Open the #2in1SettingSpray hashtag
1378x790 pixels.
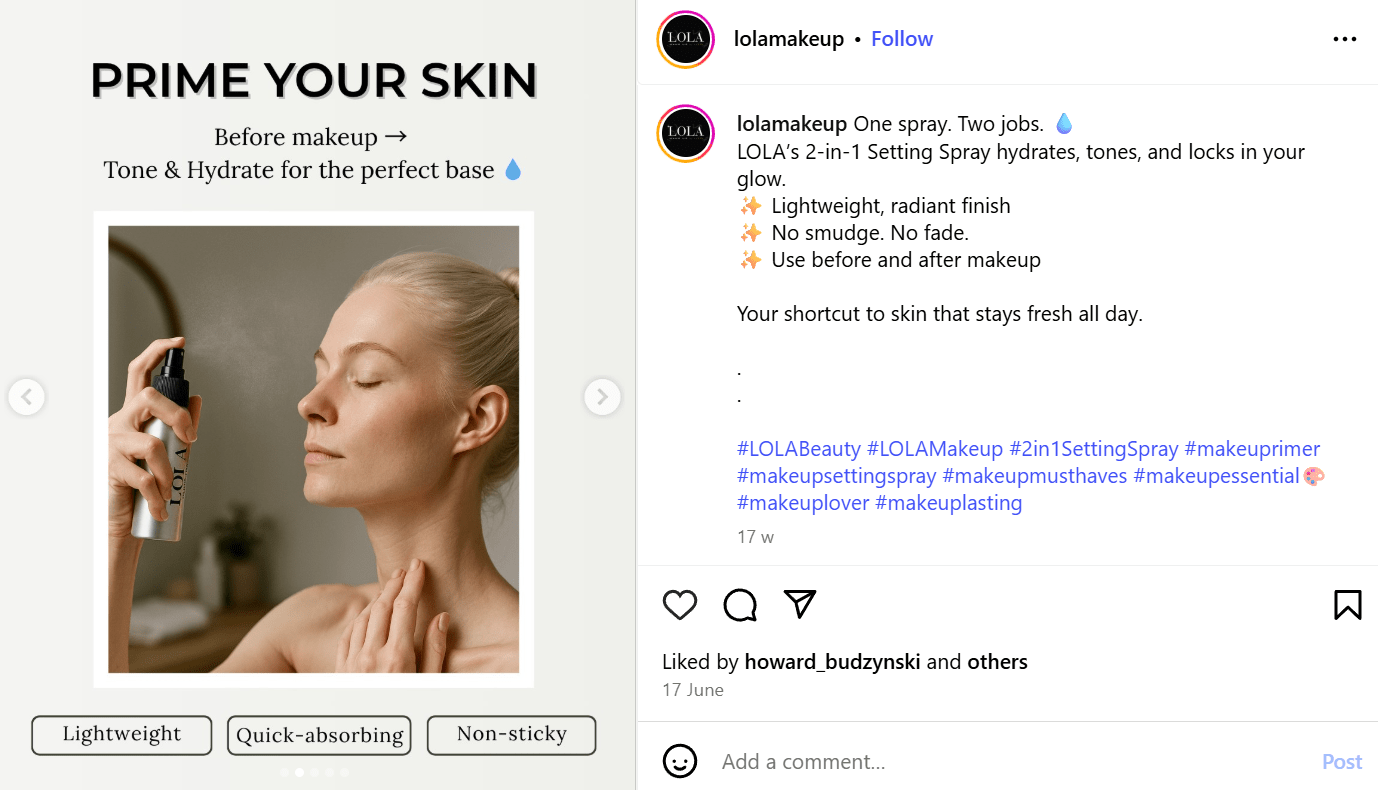[x=1093, y=449]
